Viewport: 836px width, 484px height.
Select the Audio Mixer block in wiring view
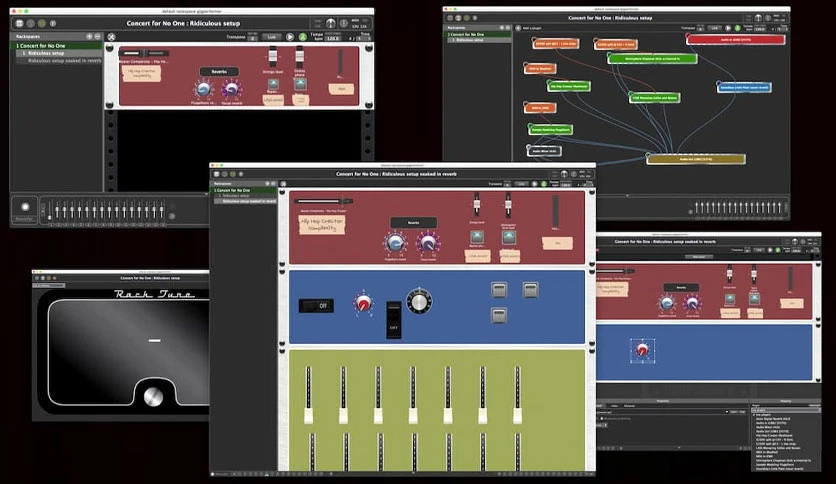click(x=544, y=151)
